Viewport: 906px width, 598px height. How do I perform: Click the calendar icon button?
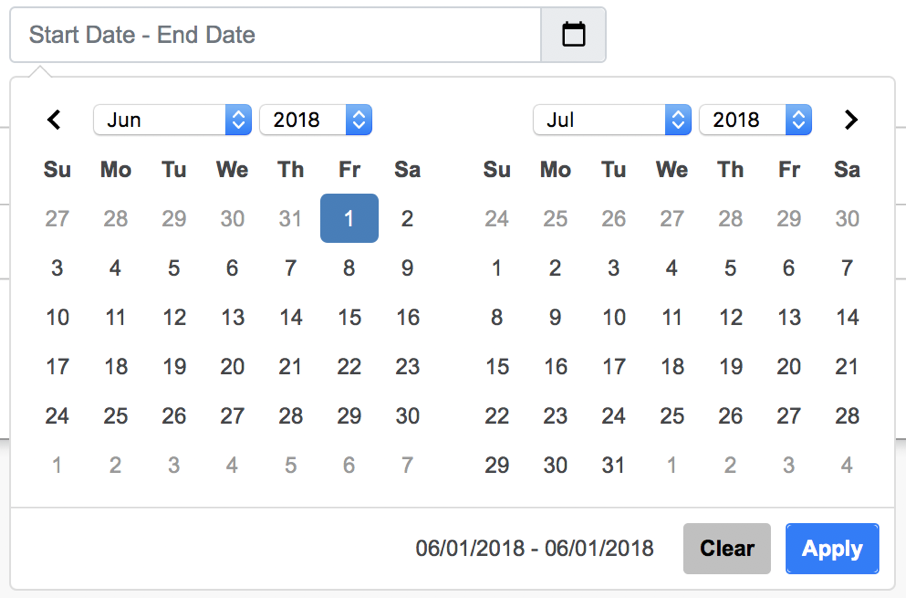tap(573, 35)
